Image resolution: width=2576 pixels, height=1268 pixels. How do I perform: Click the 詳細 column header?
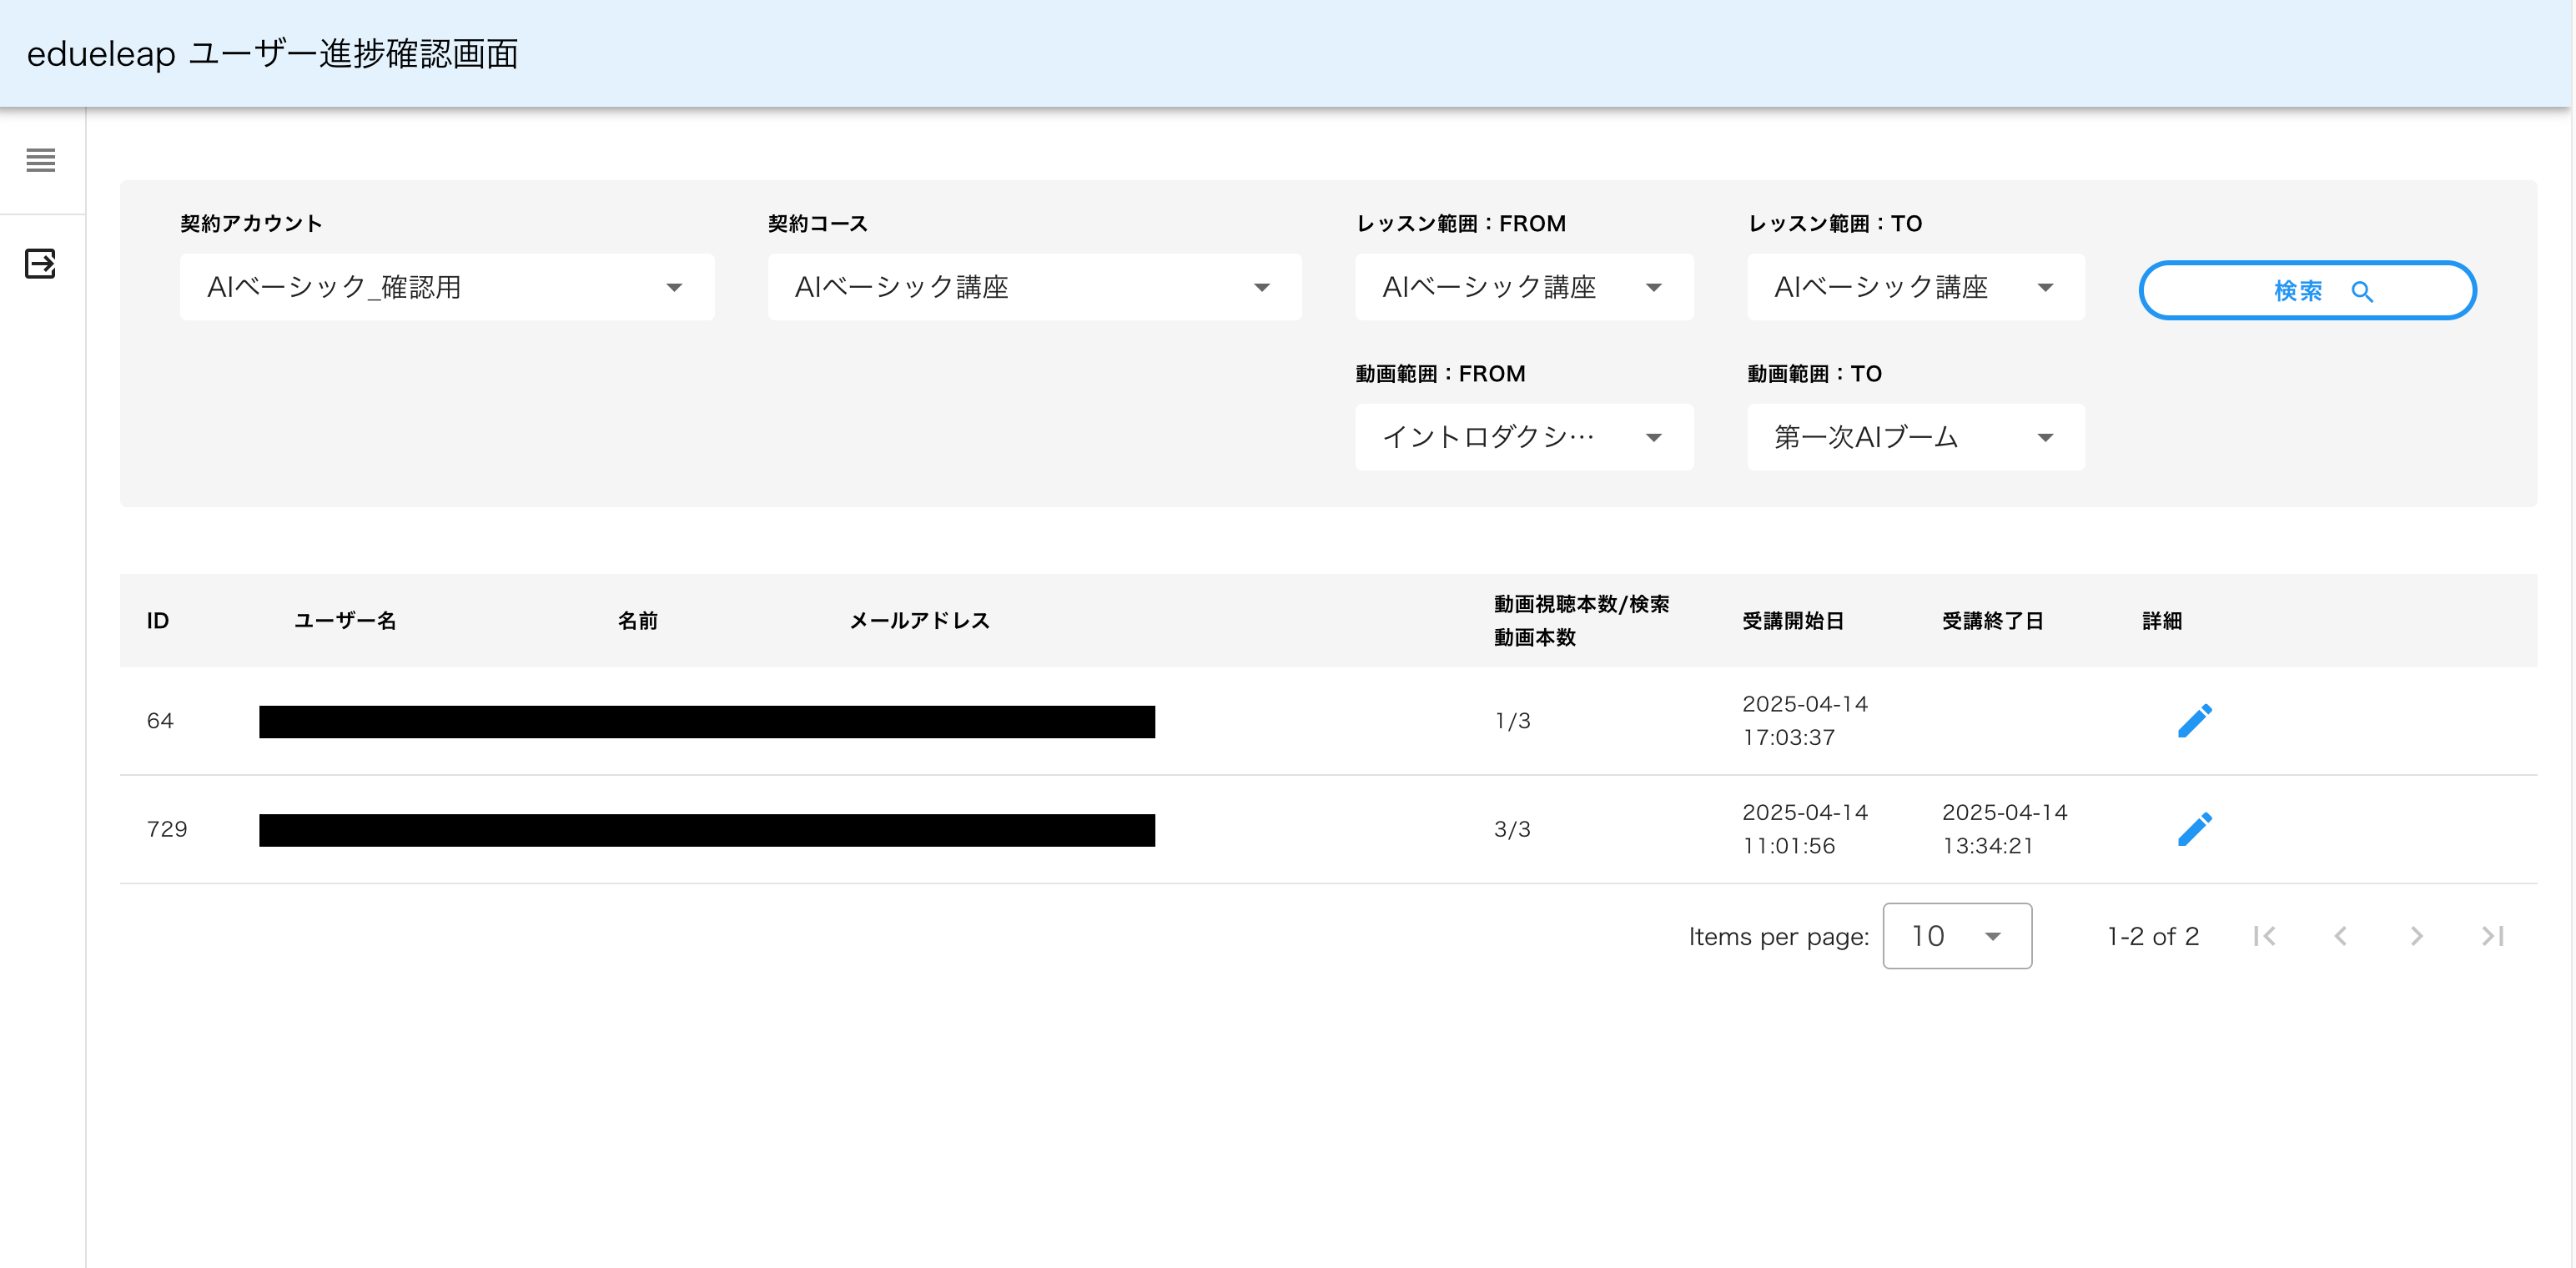(2162, 621)
